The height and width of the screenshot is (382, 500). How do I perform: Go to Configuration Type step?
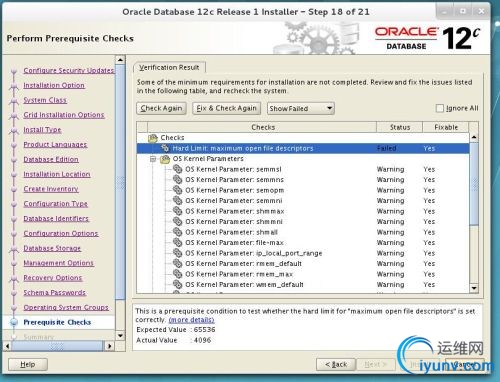click(x=56, y=204)
